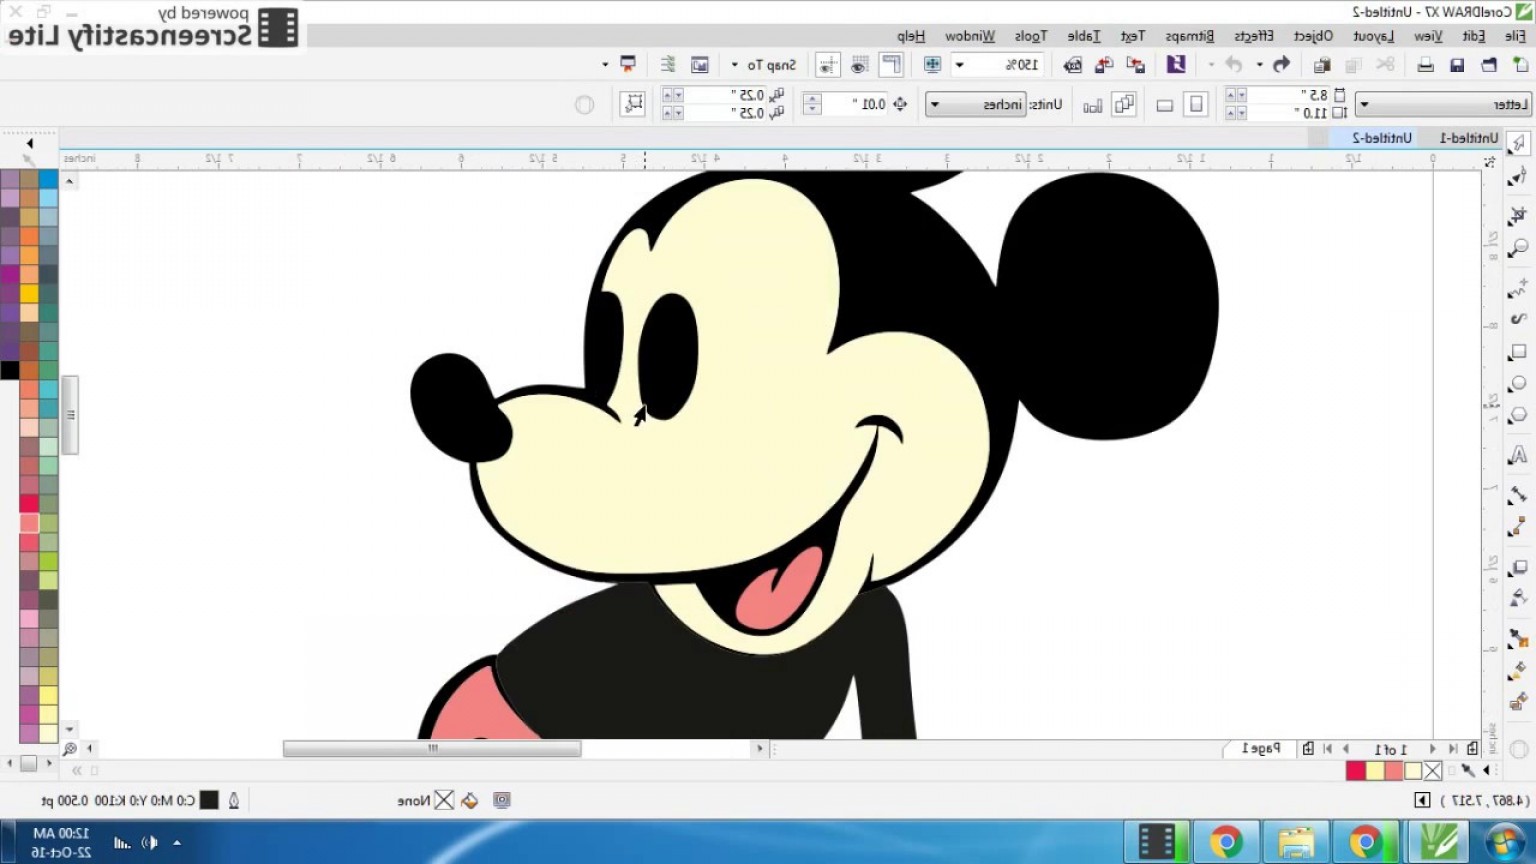
Task: Select the Zoom magnifier tool in toolbox
Action: [x=1518, y=248]
